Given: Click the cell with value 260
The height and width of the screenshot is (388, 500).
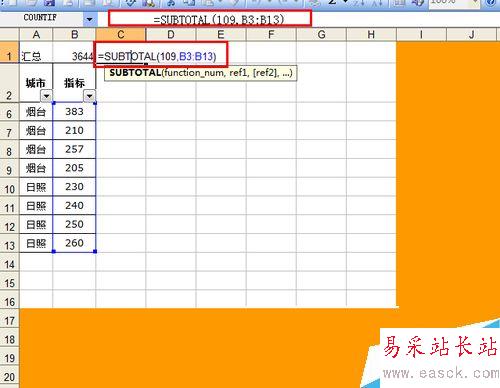Looking at the screenshot, I should point(74,243).
